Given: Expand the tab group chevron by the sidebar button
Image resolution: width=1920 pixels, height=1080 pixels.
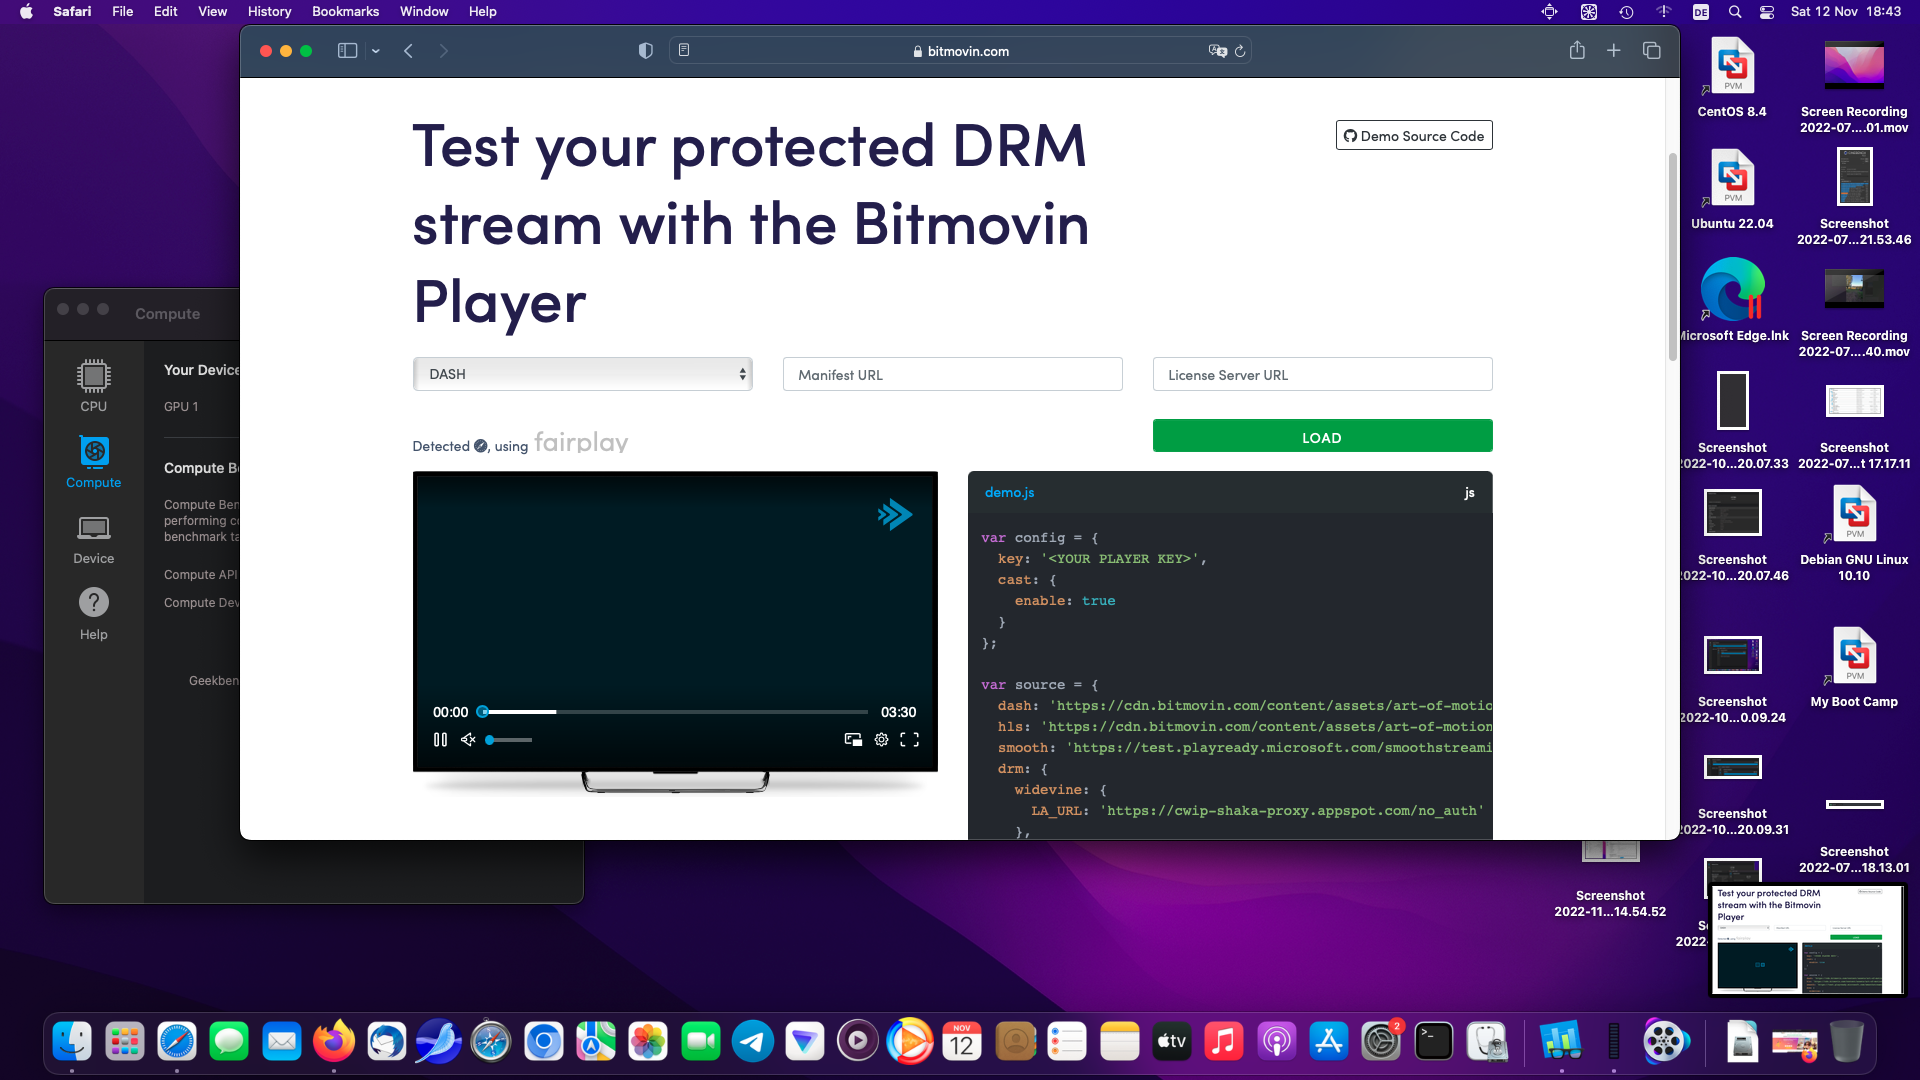Looking at the screenshot, I should (376, 51).
